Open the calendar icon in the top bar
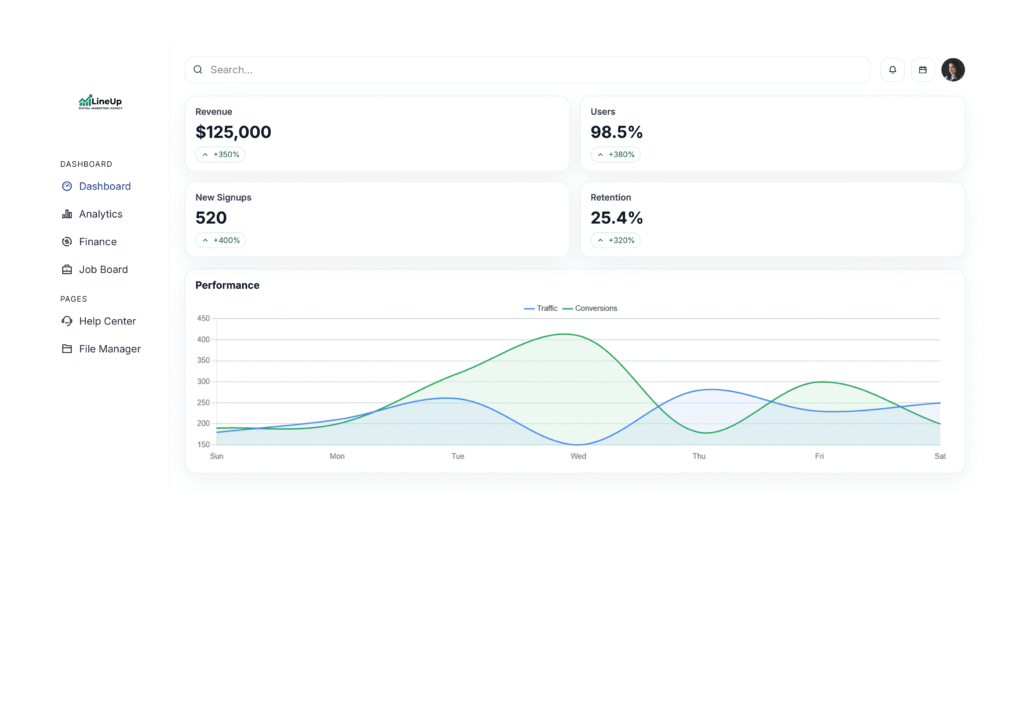Image resolution: width=1024 pixels, height=725 pixels. tap(922, 69)
